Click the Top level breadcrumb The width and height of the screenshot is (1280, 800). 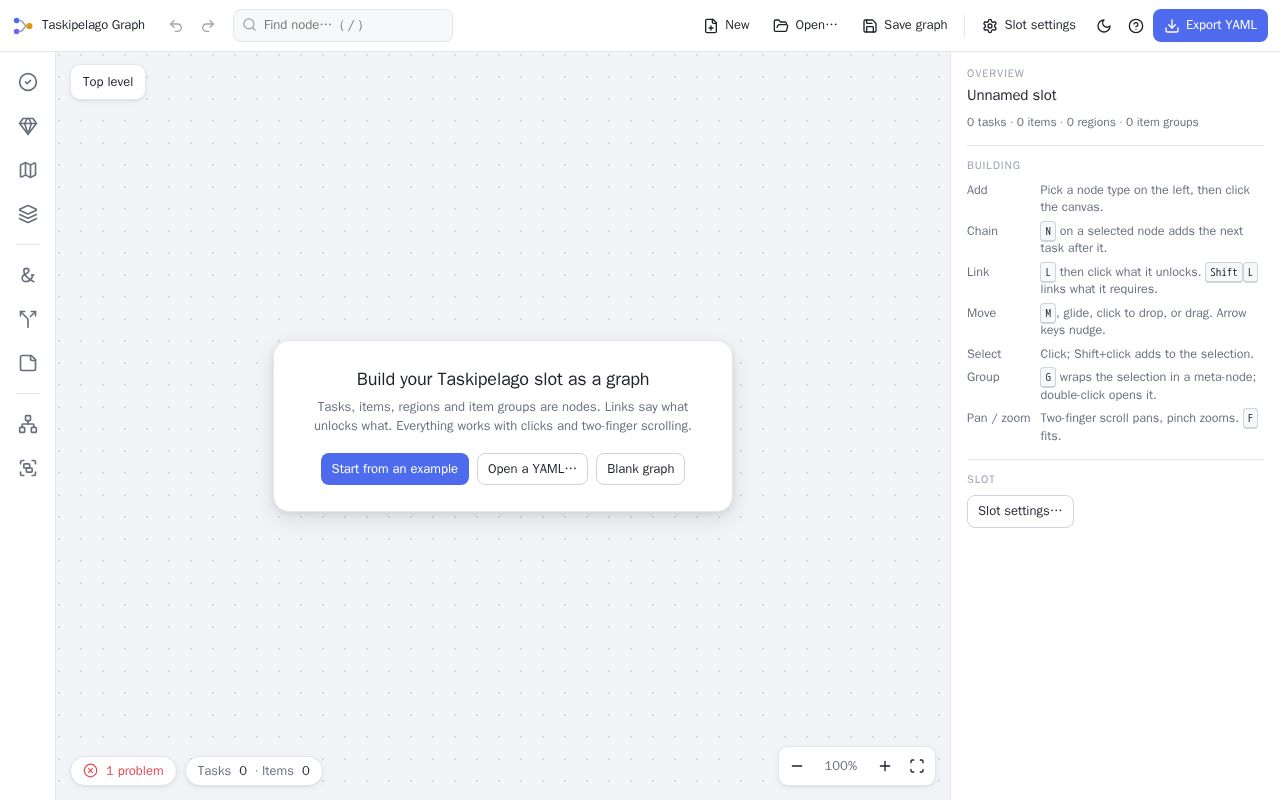[108, 82]
